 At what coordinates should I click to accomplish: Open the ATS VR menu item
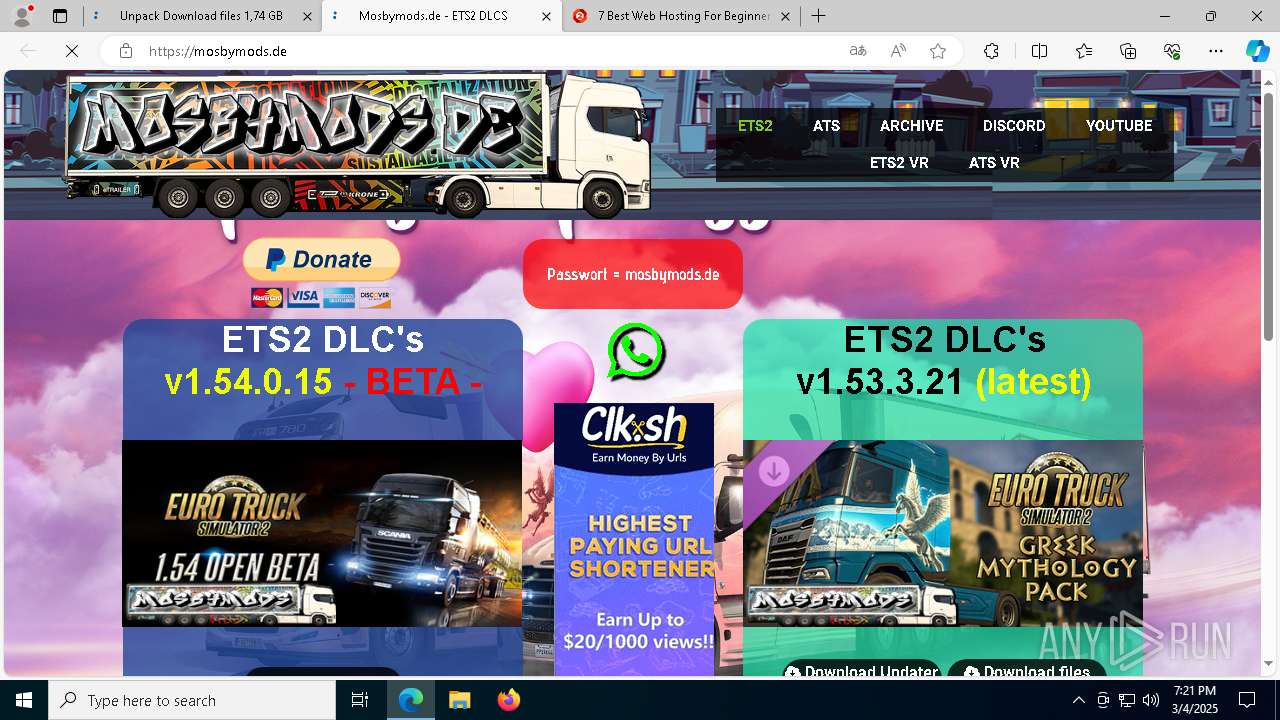[994, 163]
